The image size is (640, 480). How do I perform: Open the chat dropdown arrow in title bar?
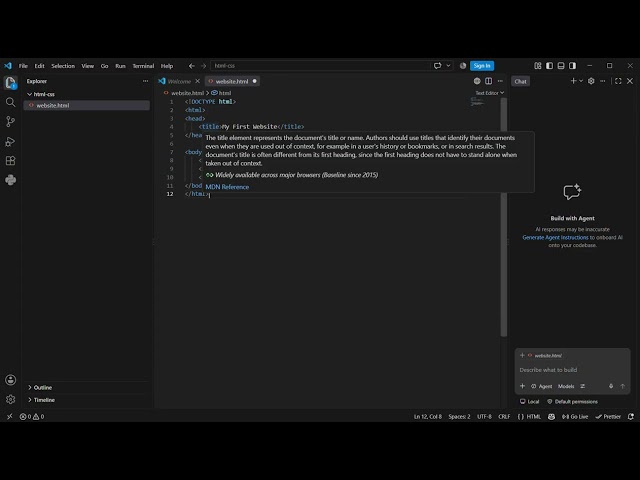[448, 66]
